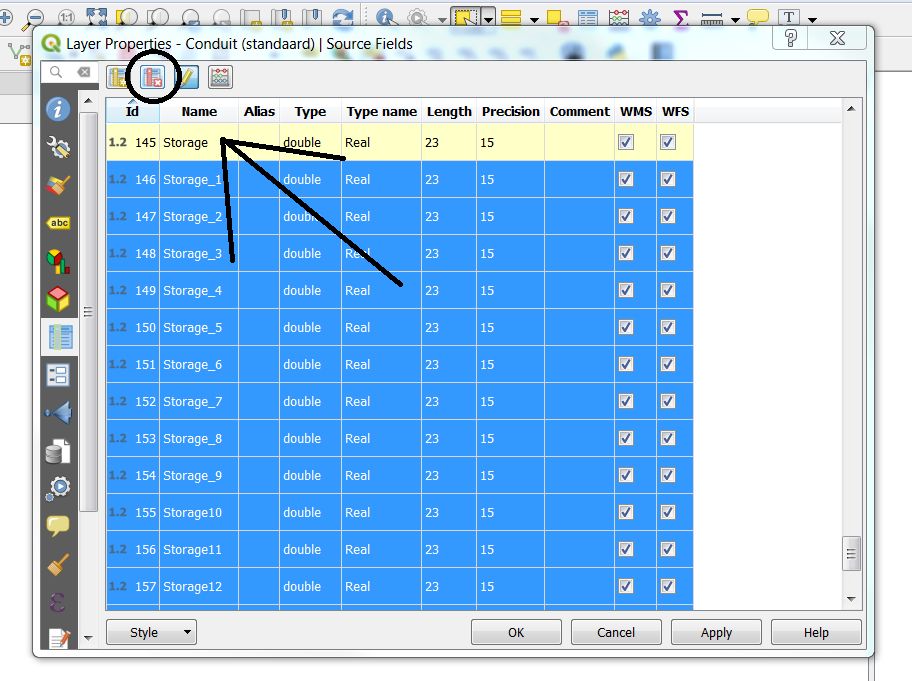Toggle WMS checkbox for Storage row
The width and height of the screenshot is (912, 681).
tap(626, 142)
